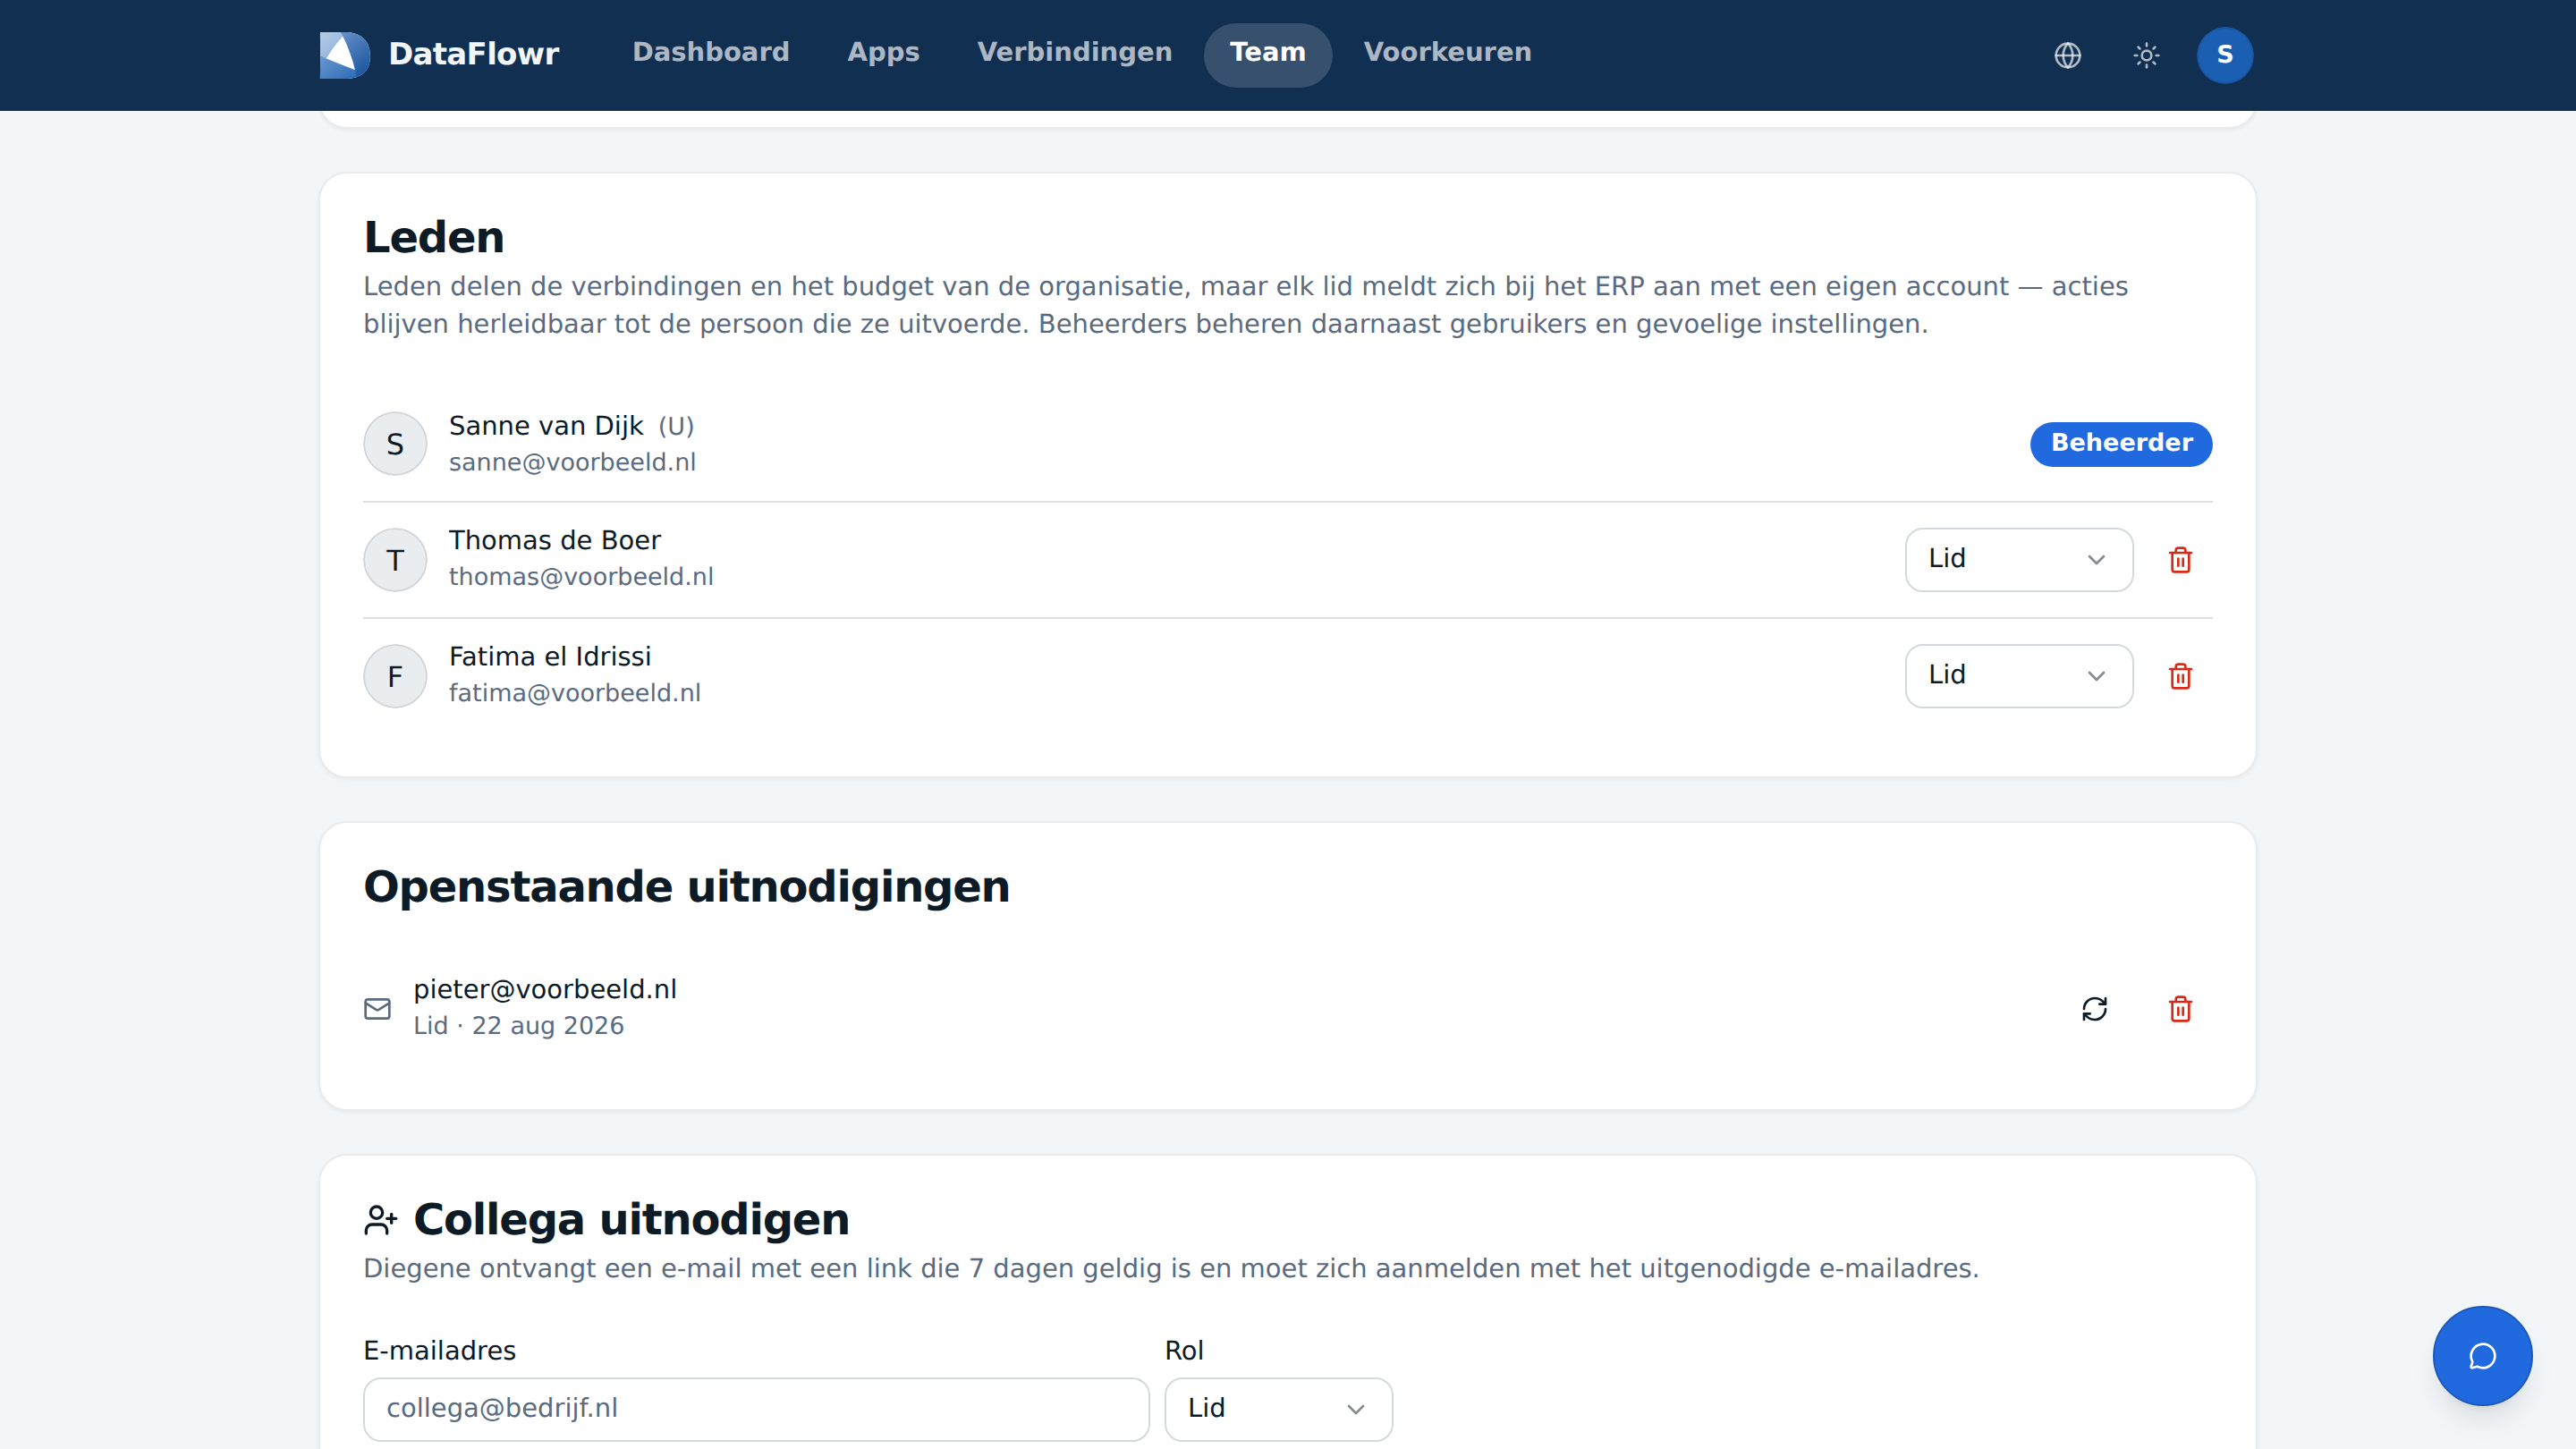The image size is (2576, 1449).
Task: Click the Rol label
Action: pos(1184,1351)
